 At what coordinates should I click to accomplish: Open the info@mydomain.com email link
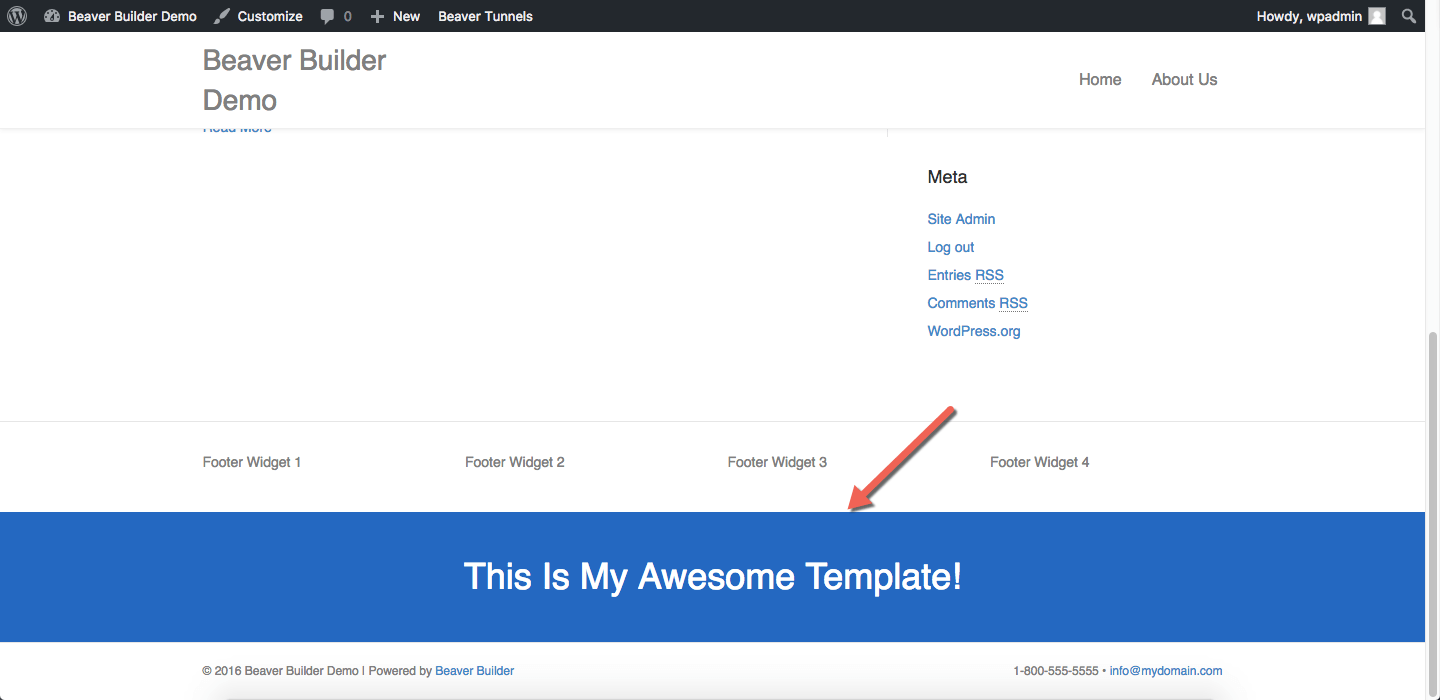pos(1165,670)
